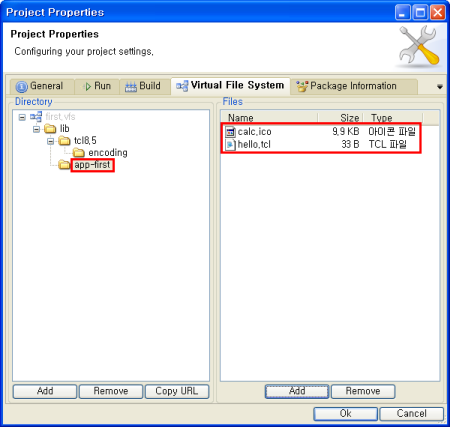Select the first.vfs tree label
Image resolution: width=450 pixels, height=427 pixels.
(x=60, y=117)
